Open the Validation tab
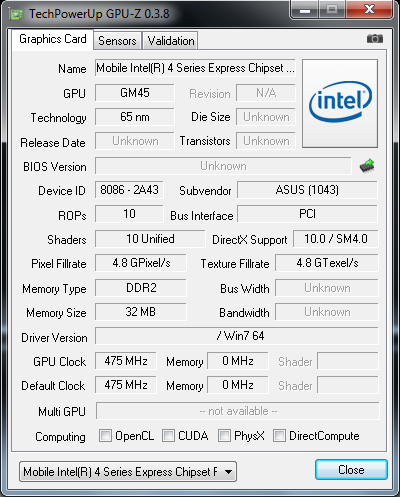This screenshot has height=497, width=400. click(x=171, y=41)
